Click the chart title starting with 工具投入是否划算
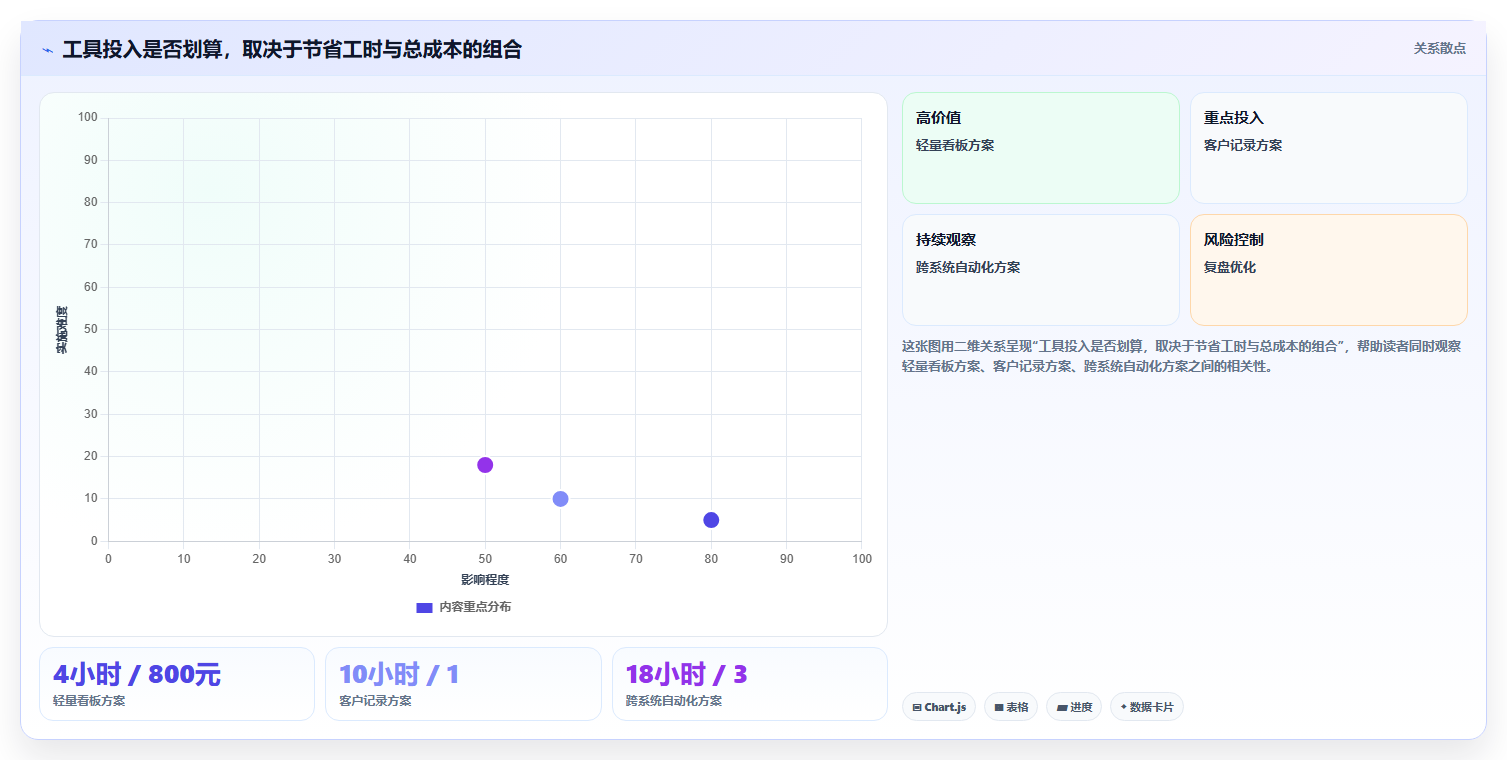This screenshot has height=760, width=1507. pos(292,49)
